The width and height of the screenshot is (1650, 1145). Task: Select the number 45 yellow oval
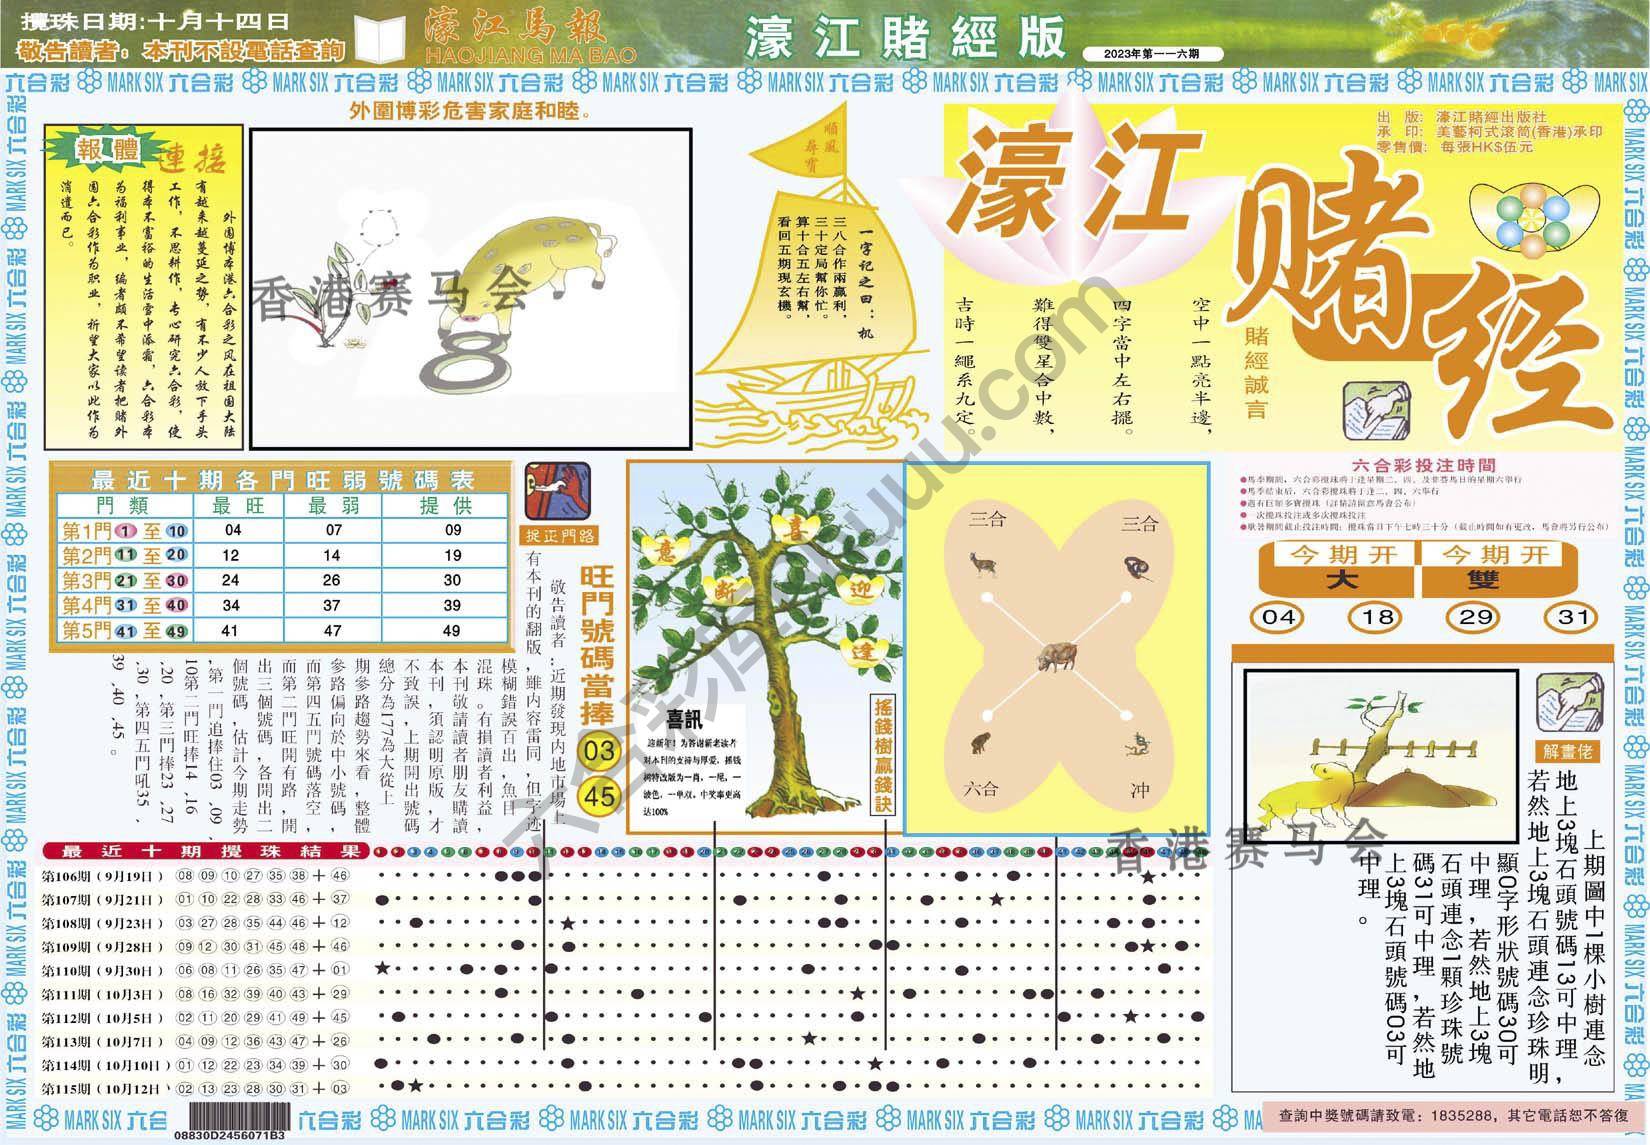click(x=602, y=797)
